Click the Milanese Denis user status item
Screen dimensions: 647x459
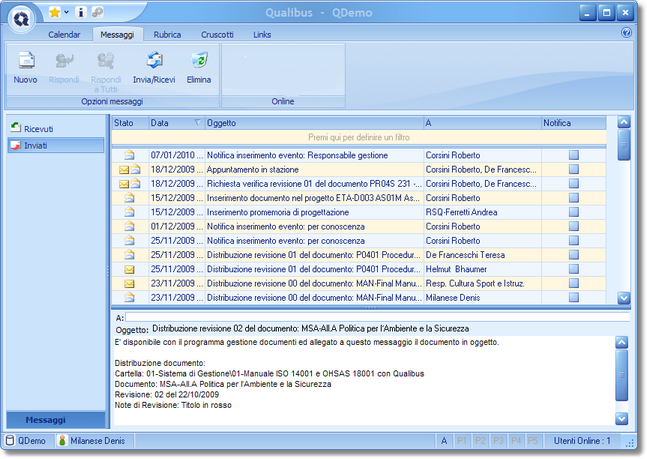pos(92,440)
